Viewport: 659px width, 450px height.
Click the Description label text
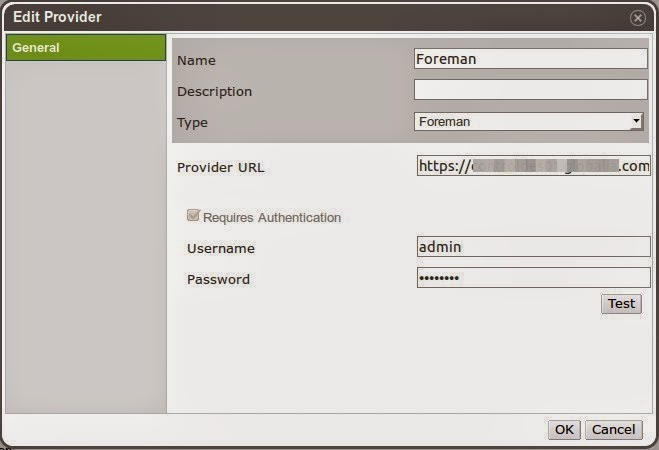click(x=214, y=91)
